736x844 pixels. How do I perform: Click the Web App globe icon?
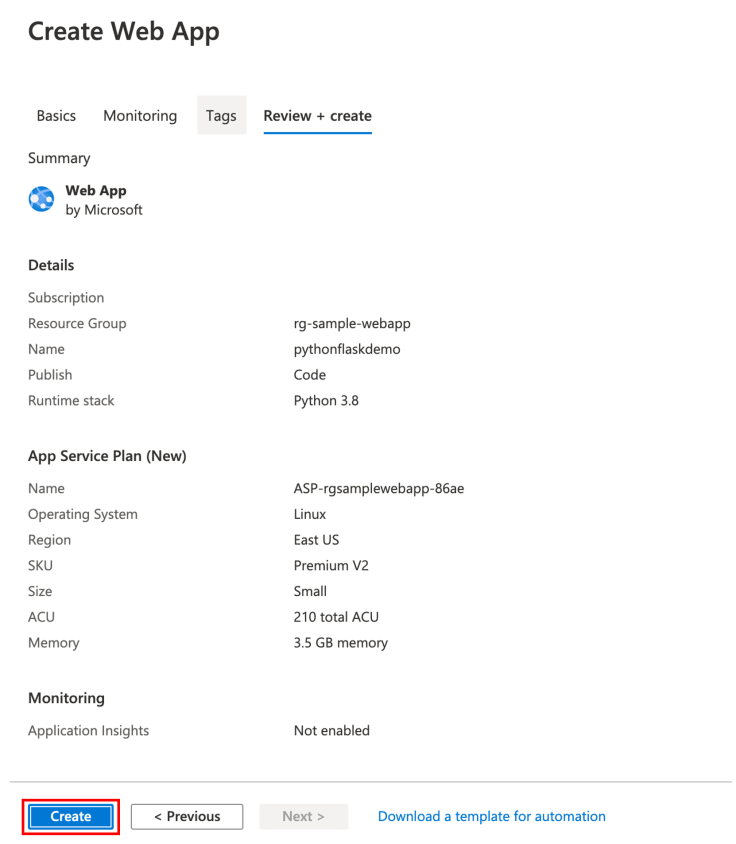[41, 198]
